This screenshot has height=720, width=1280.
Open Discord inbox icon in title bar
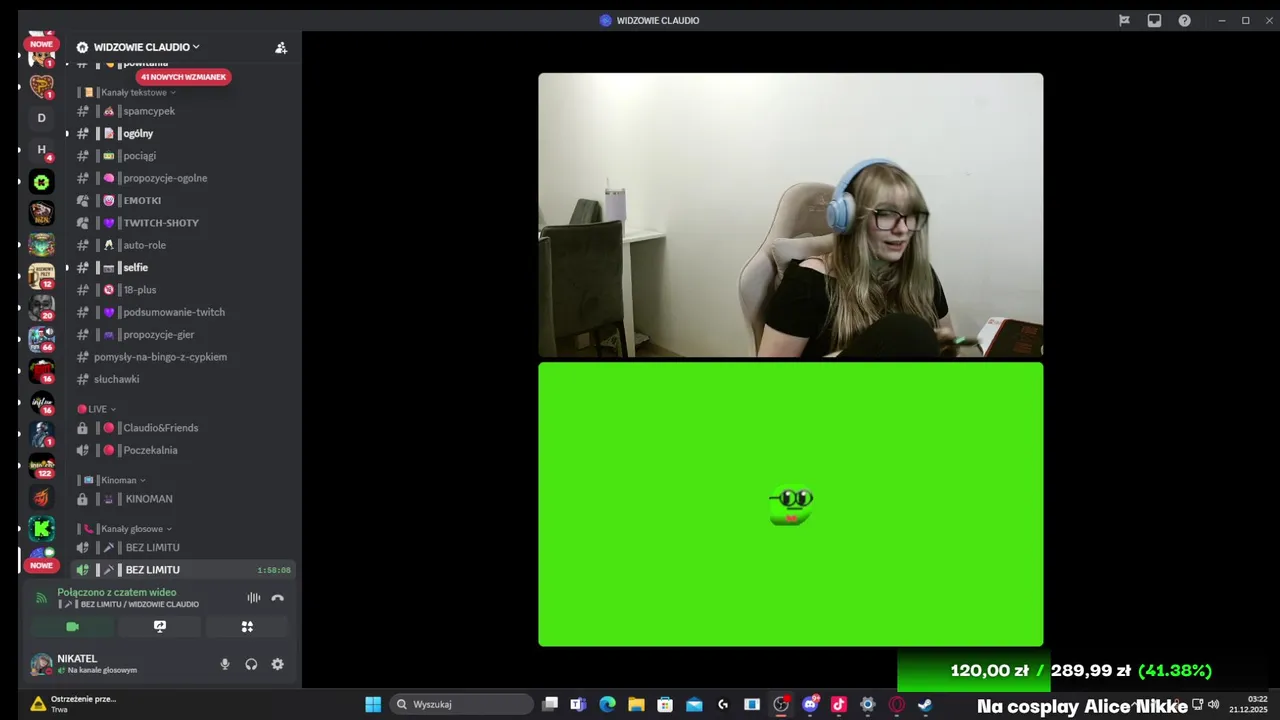[1154, 20]
